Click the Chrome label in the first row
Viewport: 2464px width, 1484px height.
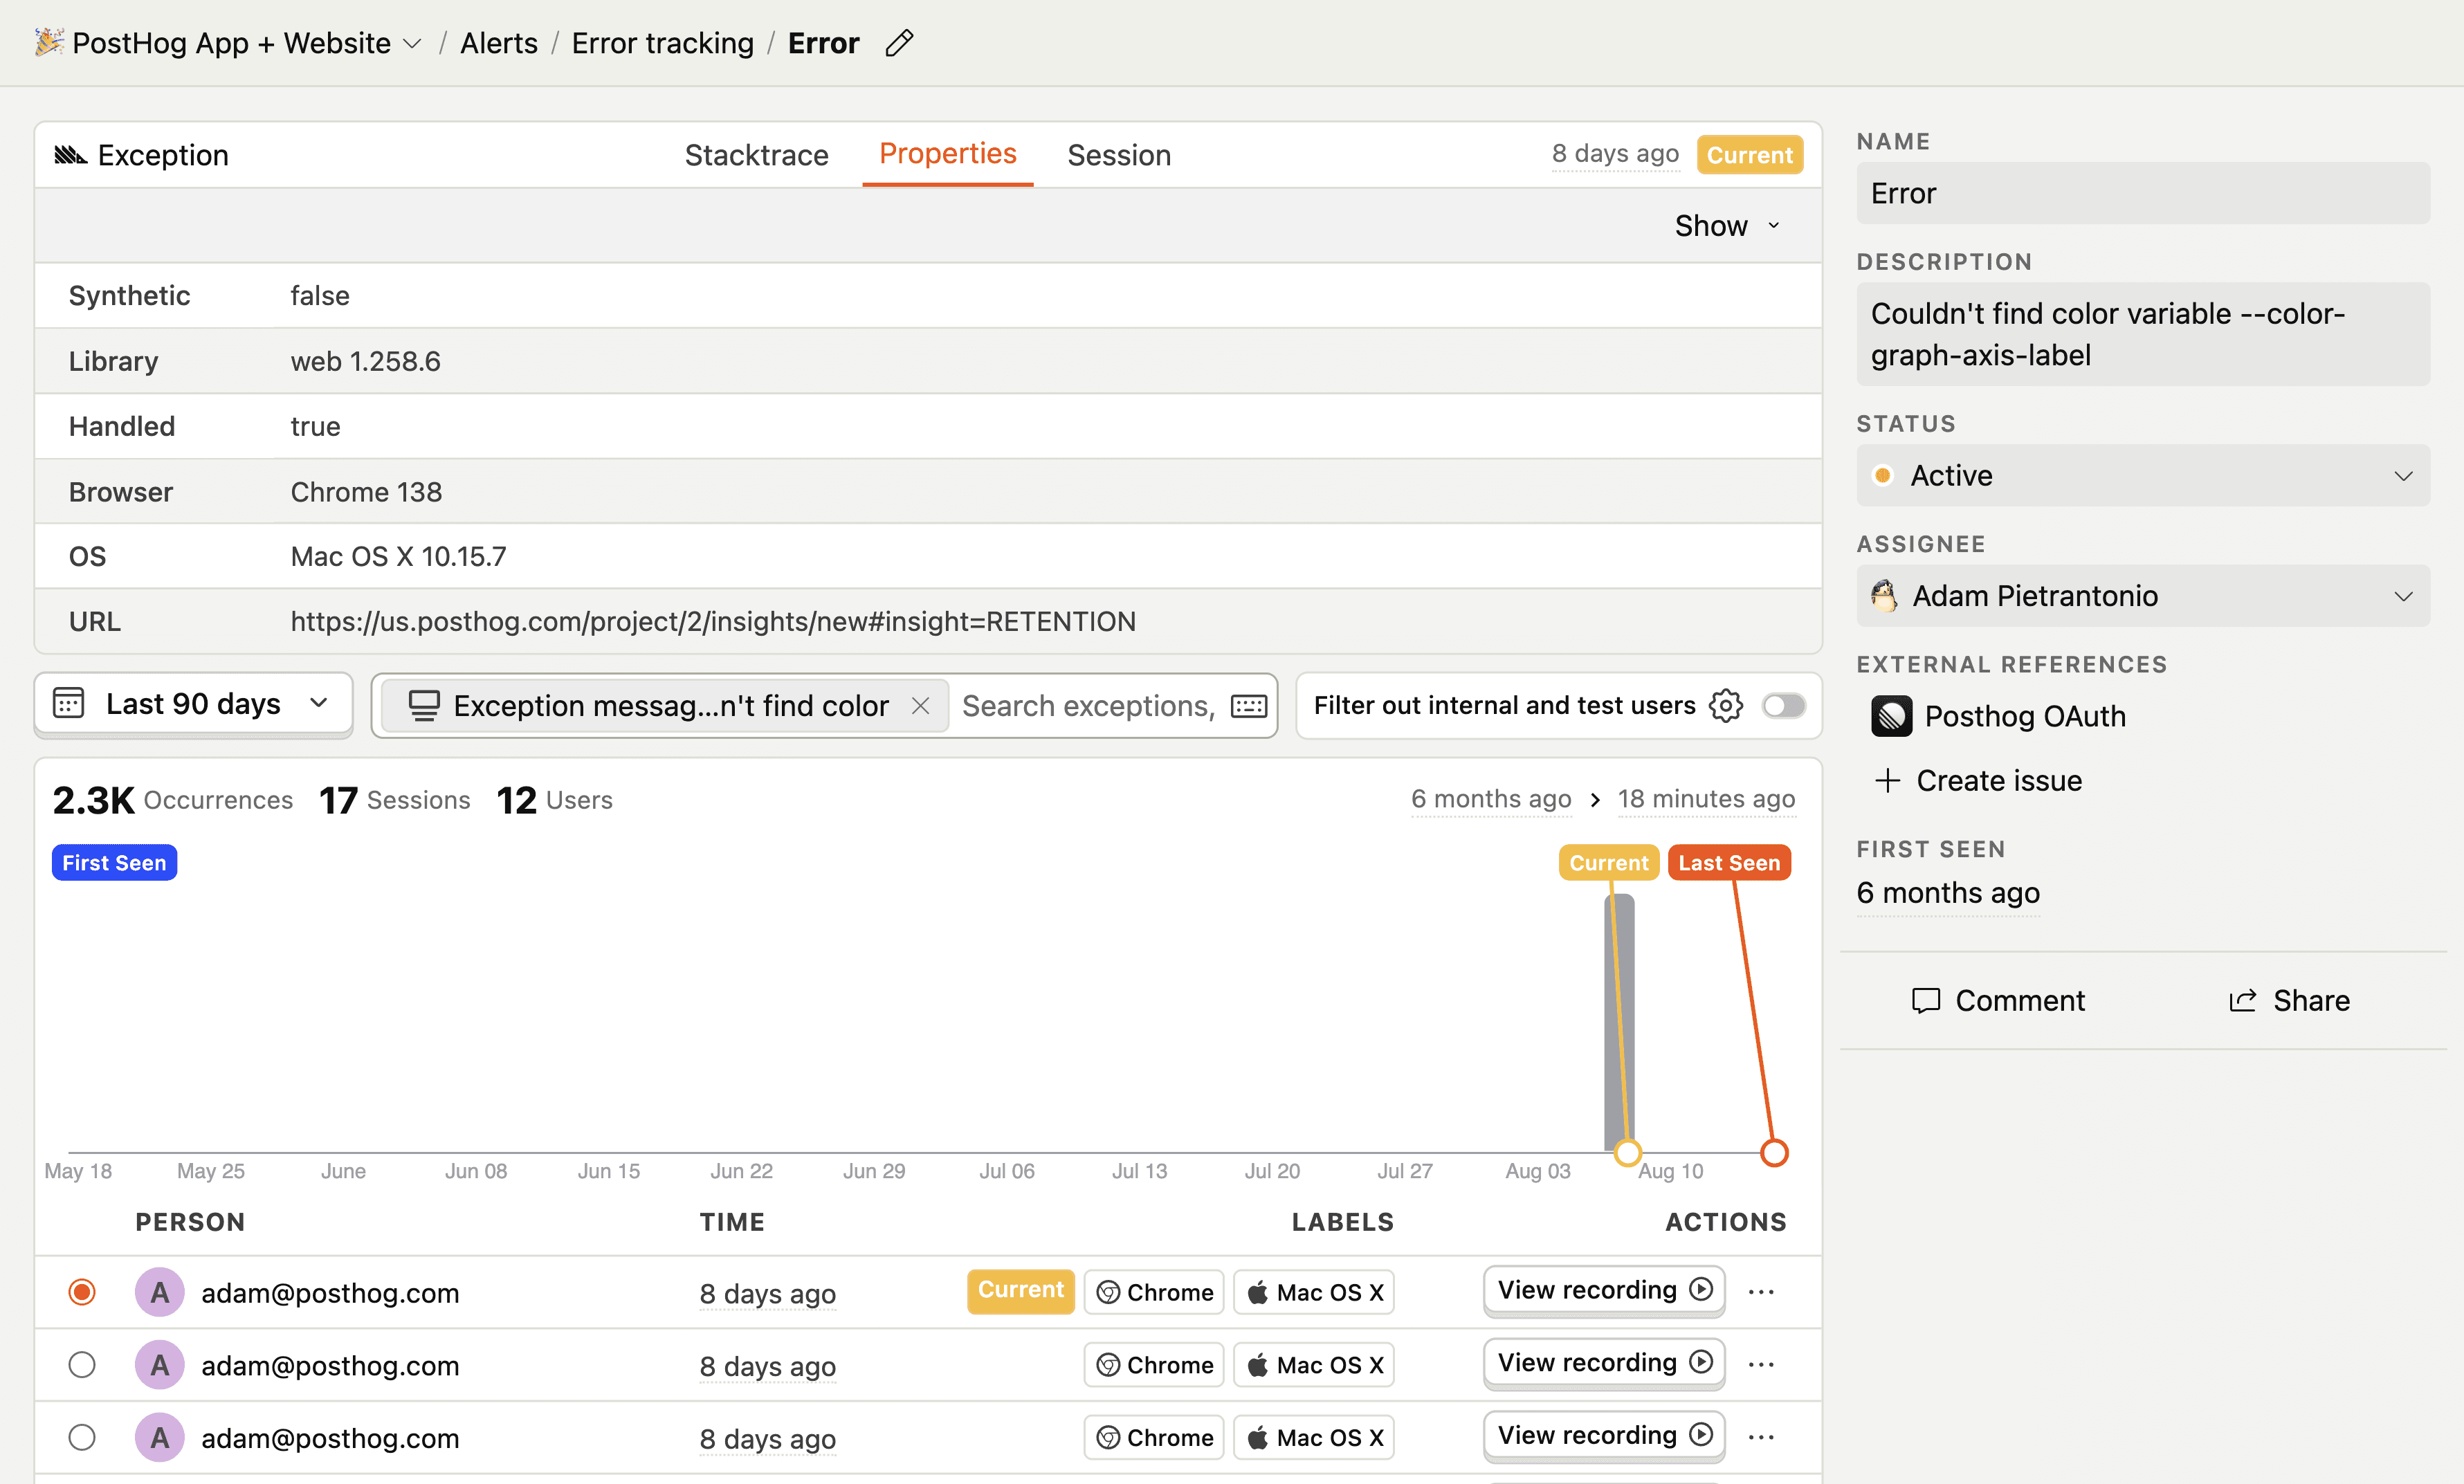click(1154, 1292)
